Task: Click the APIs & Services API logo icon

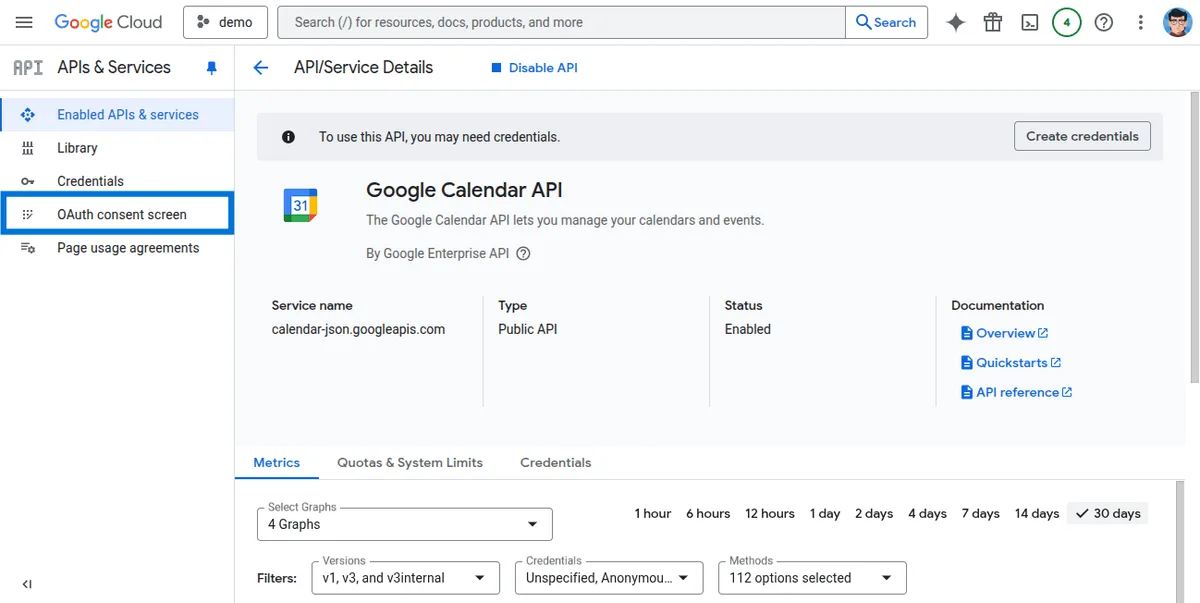Action: tap(27, 67)
